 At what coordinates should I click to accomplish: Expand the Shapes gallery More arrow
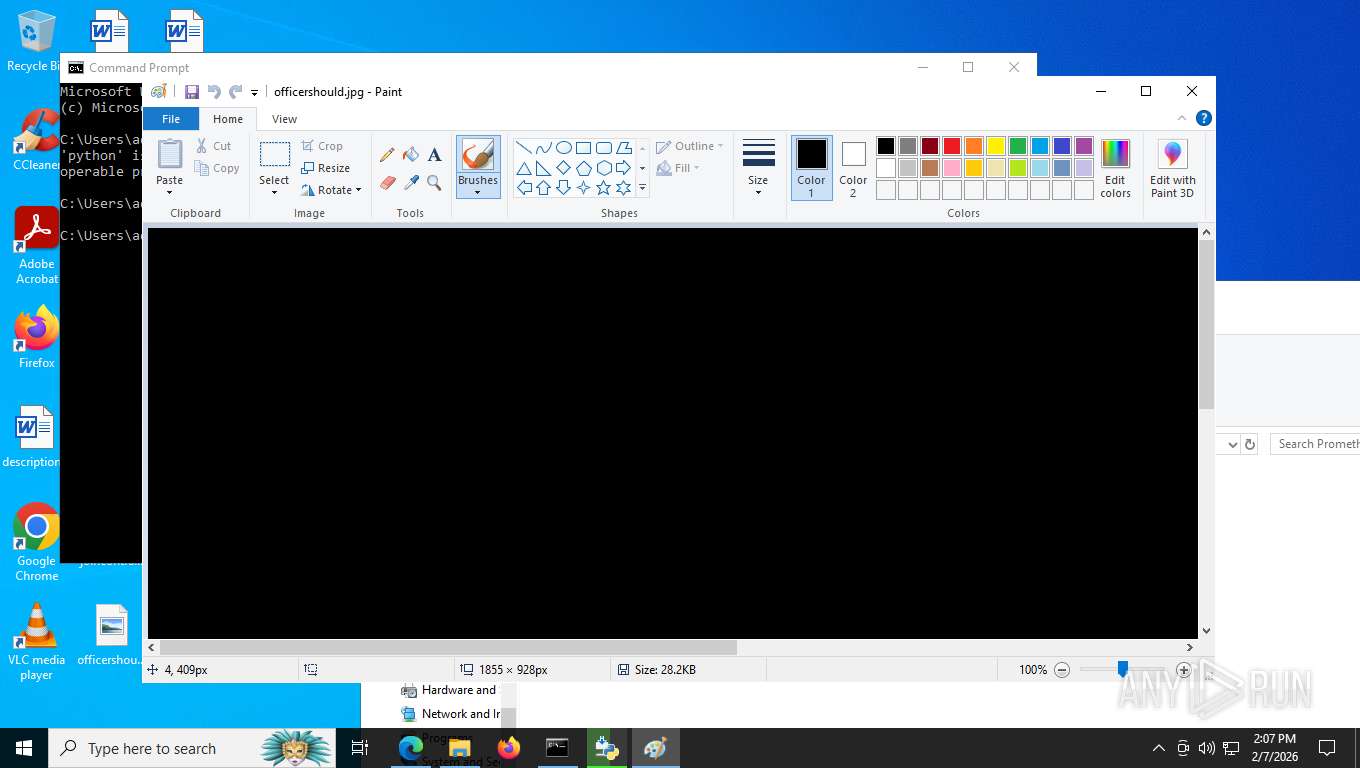click(x=642, y=188)
